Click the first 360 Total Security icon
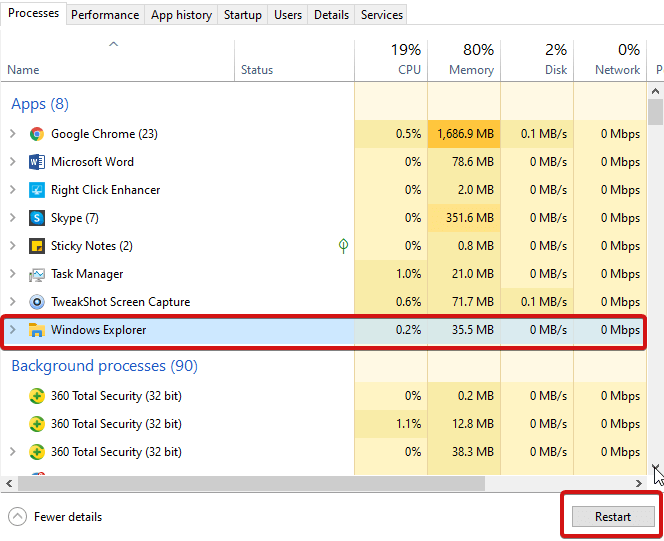The image size is (664, 541). point(37,396)
